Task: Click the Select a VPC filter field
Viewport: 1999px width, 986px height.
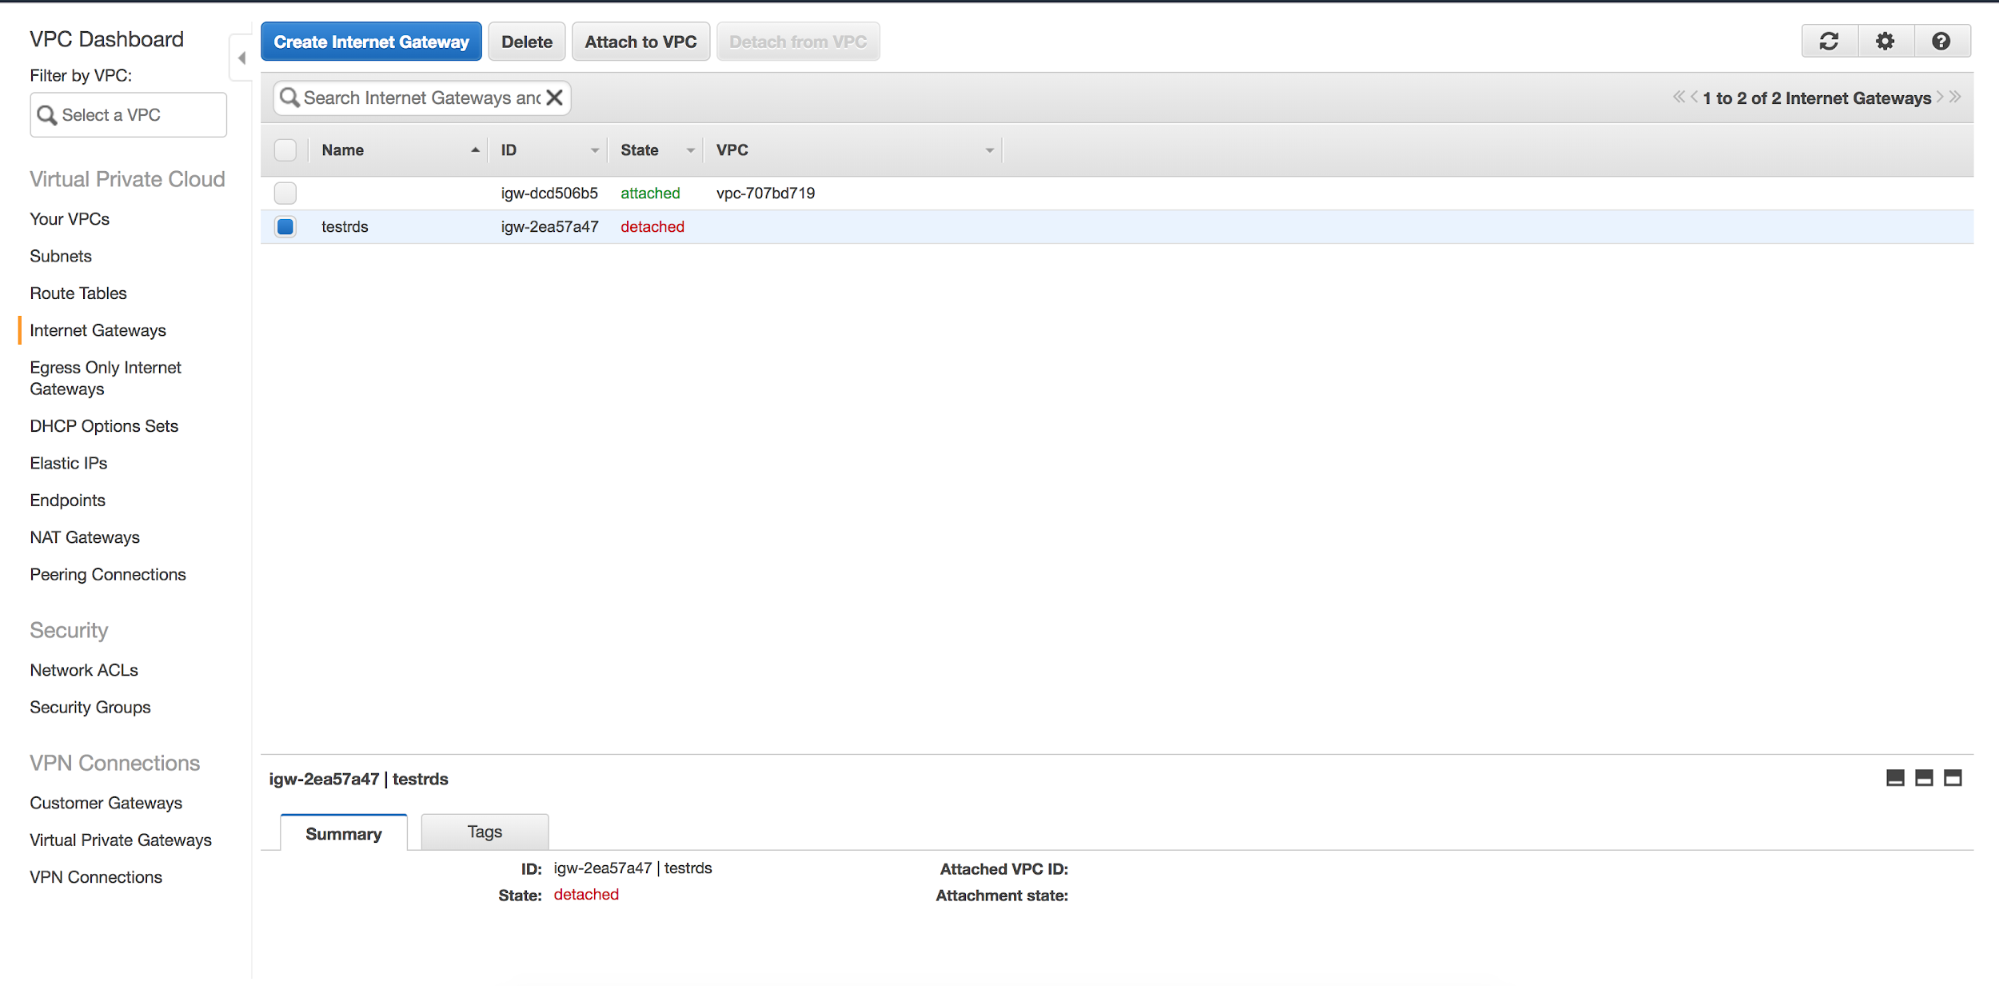Action: pyautogui.click(x=128, y=115)
